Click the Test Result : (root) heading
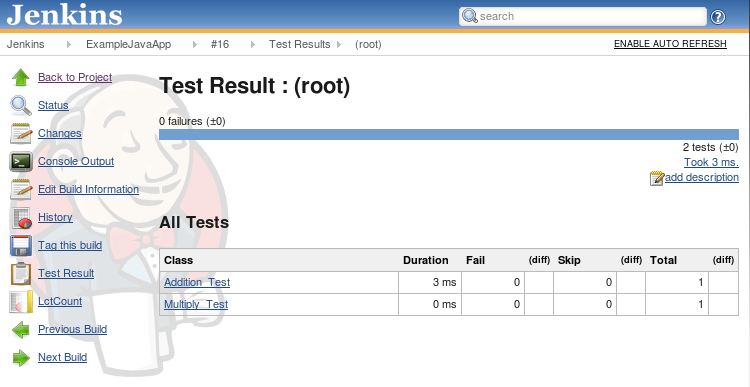 point(255,86)
